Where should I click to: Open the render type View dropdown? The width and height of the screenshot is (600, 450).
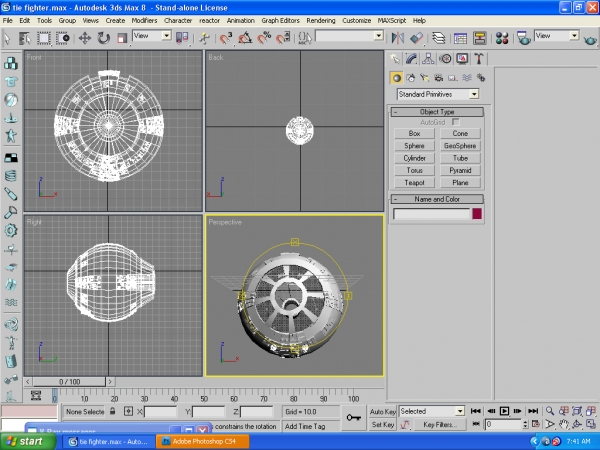tap(557, 36)
